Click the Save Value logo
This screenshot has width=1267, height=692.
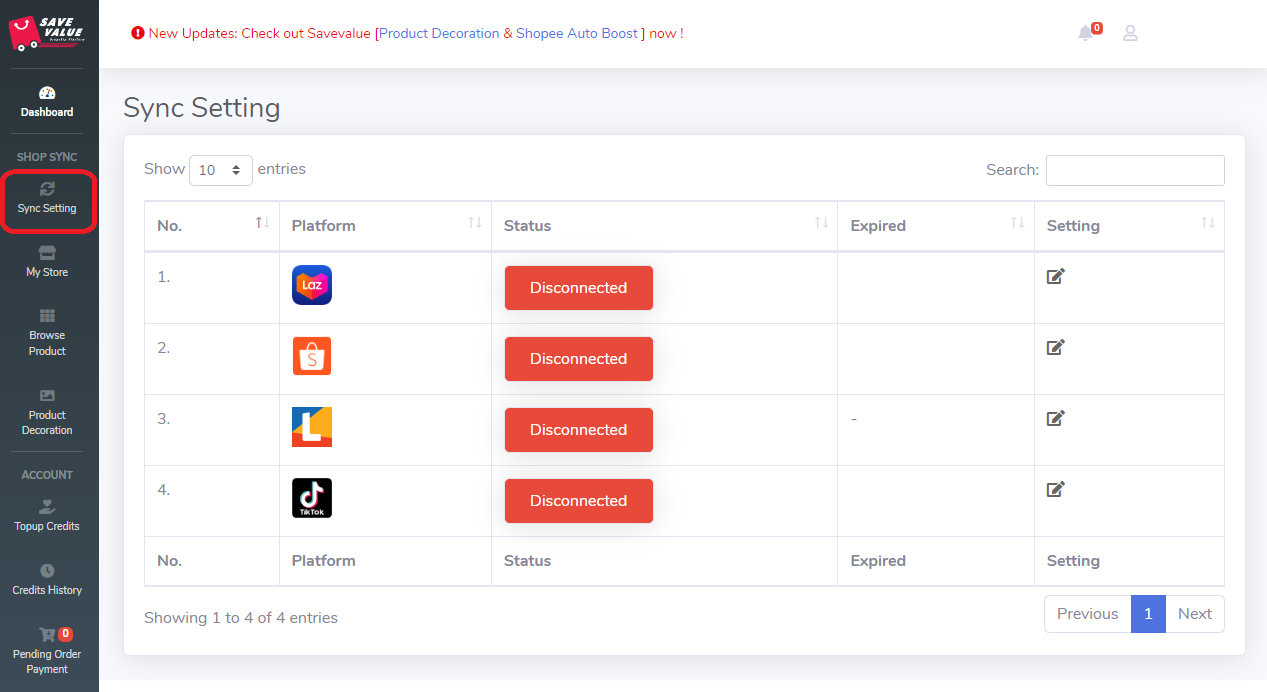click(48, 33)
